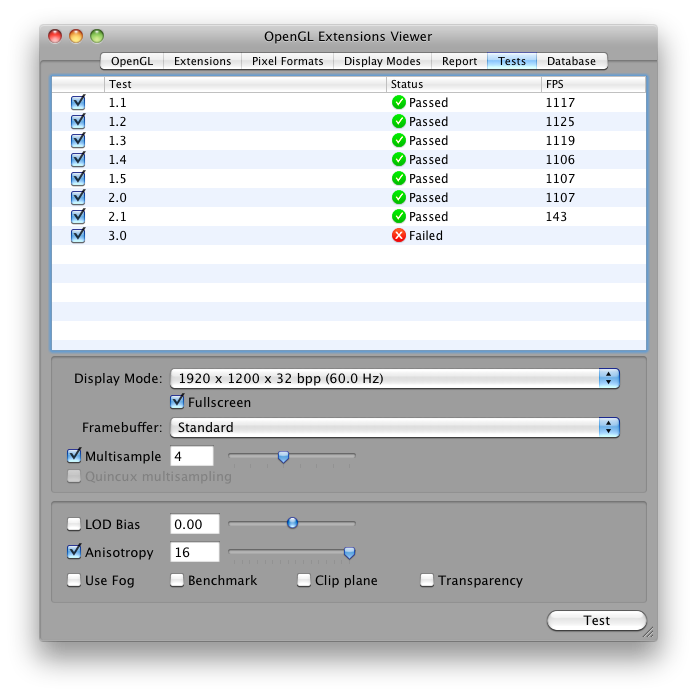Toggle the Anisotropy checkbox
Viewport: 697px width, 696px height.
(x=74, y=552)
